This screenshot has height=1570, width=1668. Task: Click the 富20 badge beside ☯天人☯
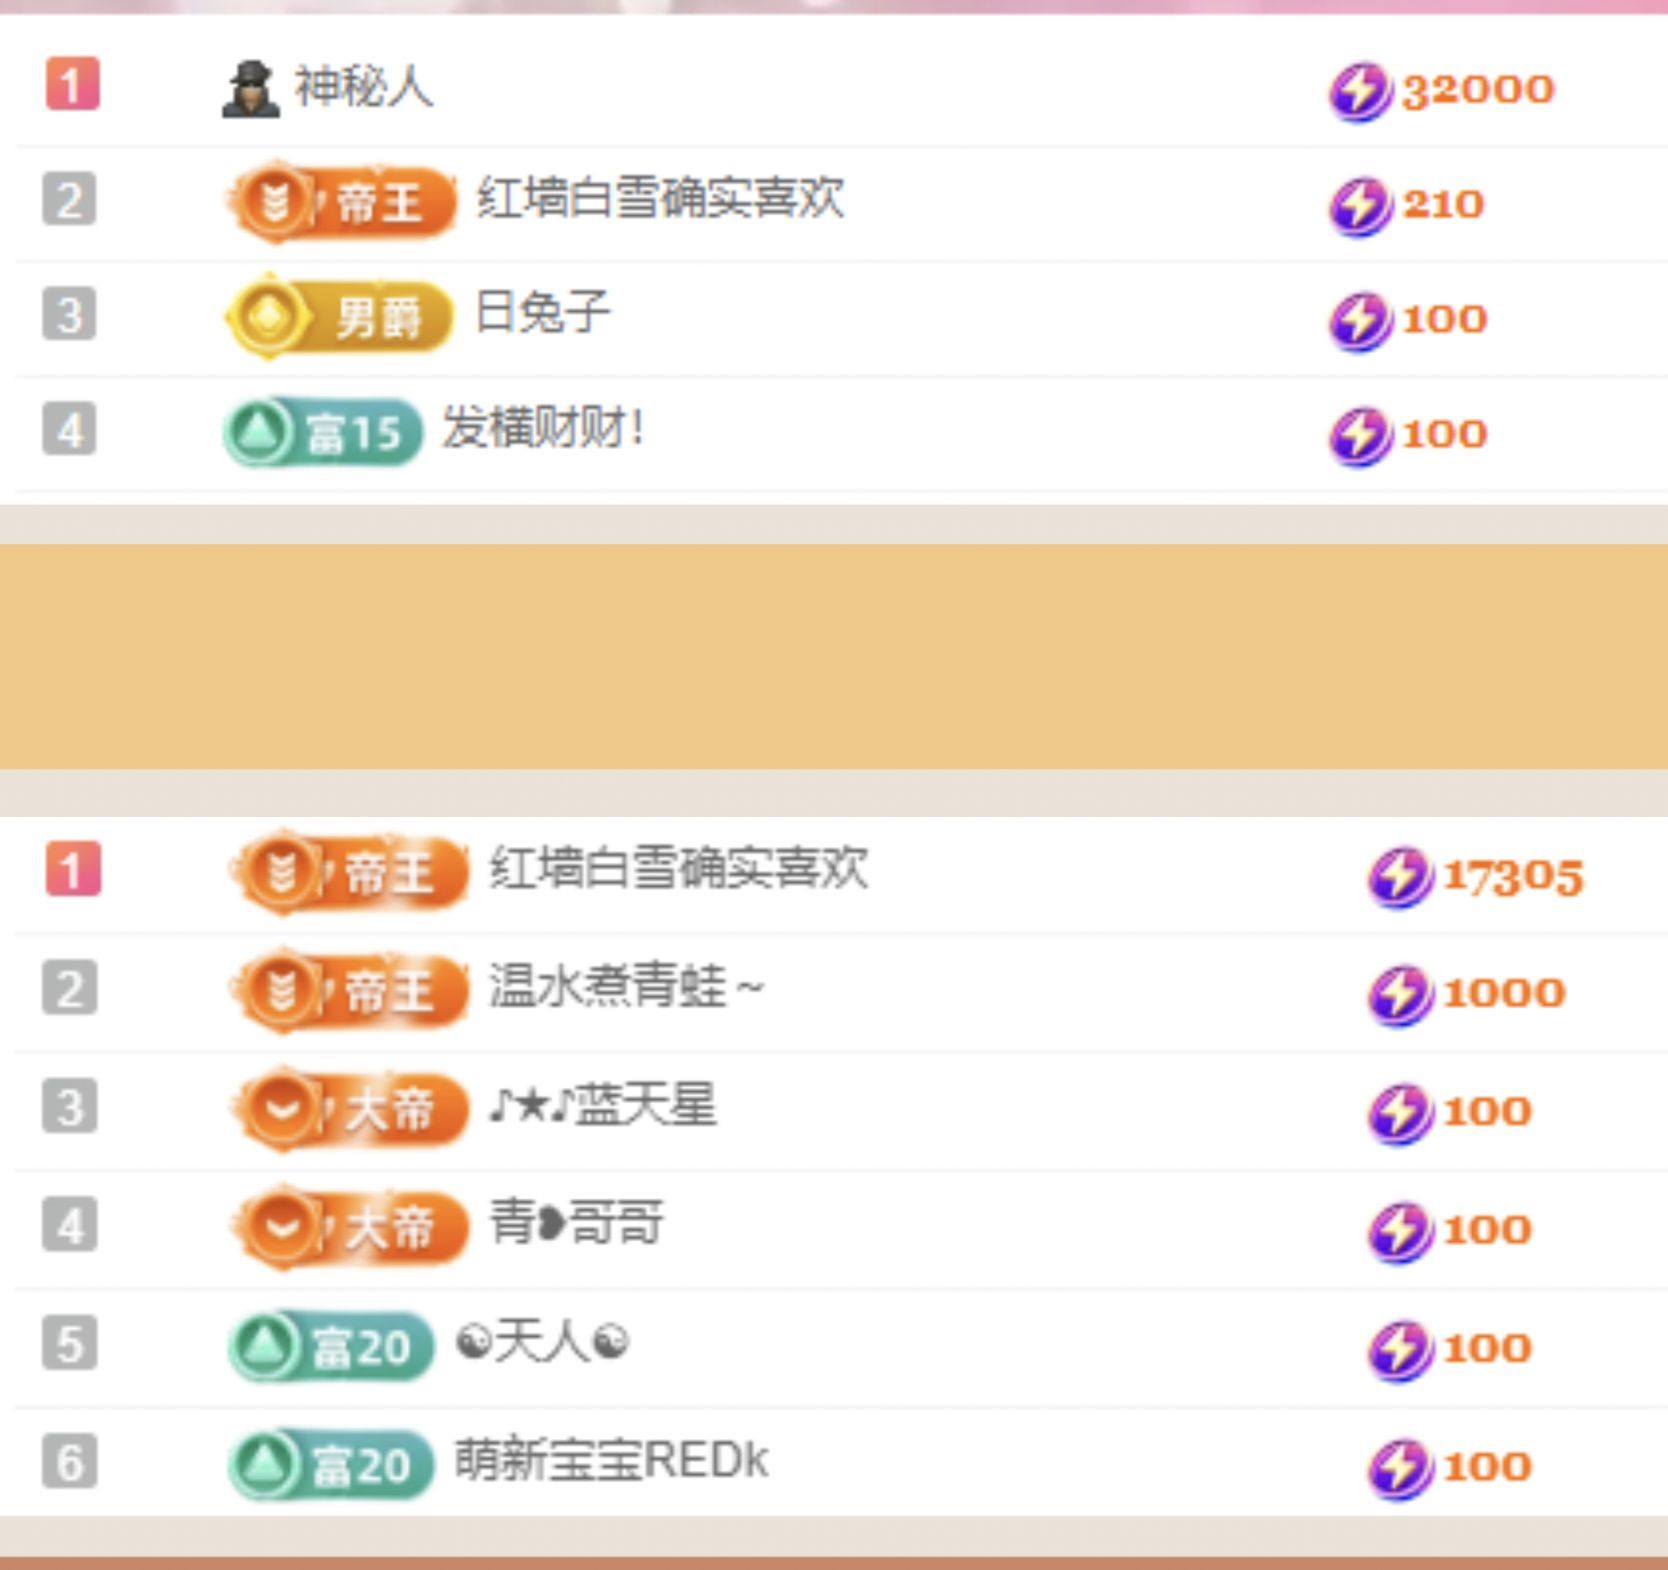click(x=331, y=1346)
